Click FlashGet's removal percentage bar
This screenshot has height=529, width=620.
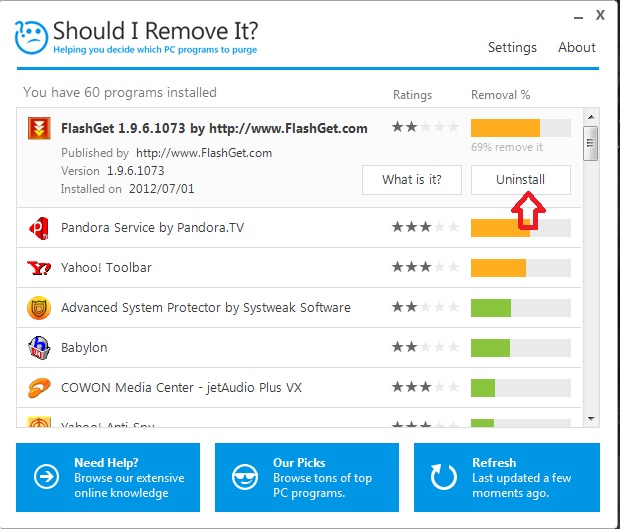coord(520,128)
